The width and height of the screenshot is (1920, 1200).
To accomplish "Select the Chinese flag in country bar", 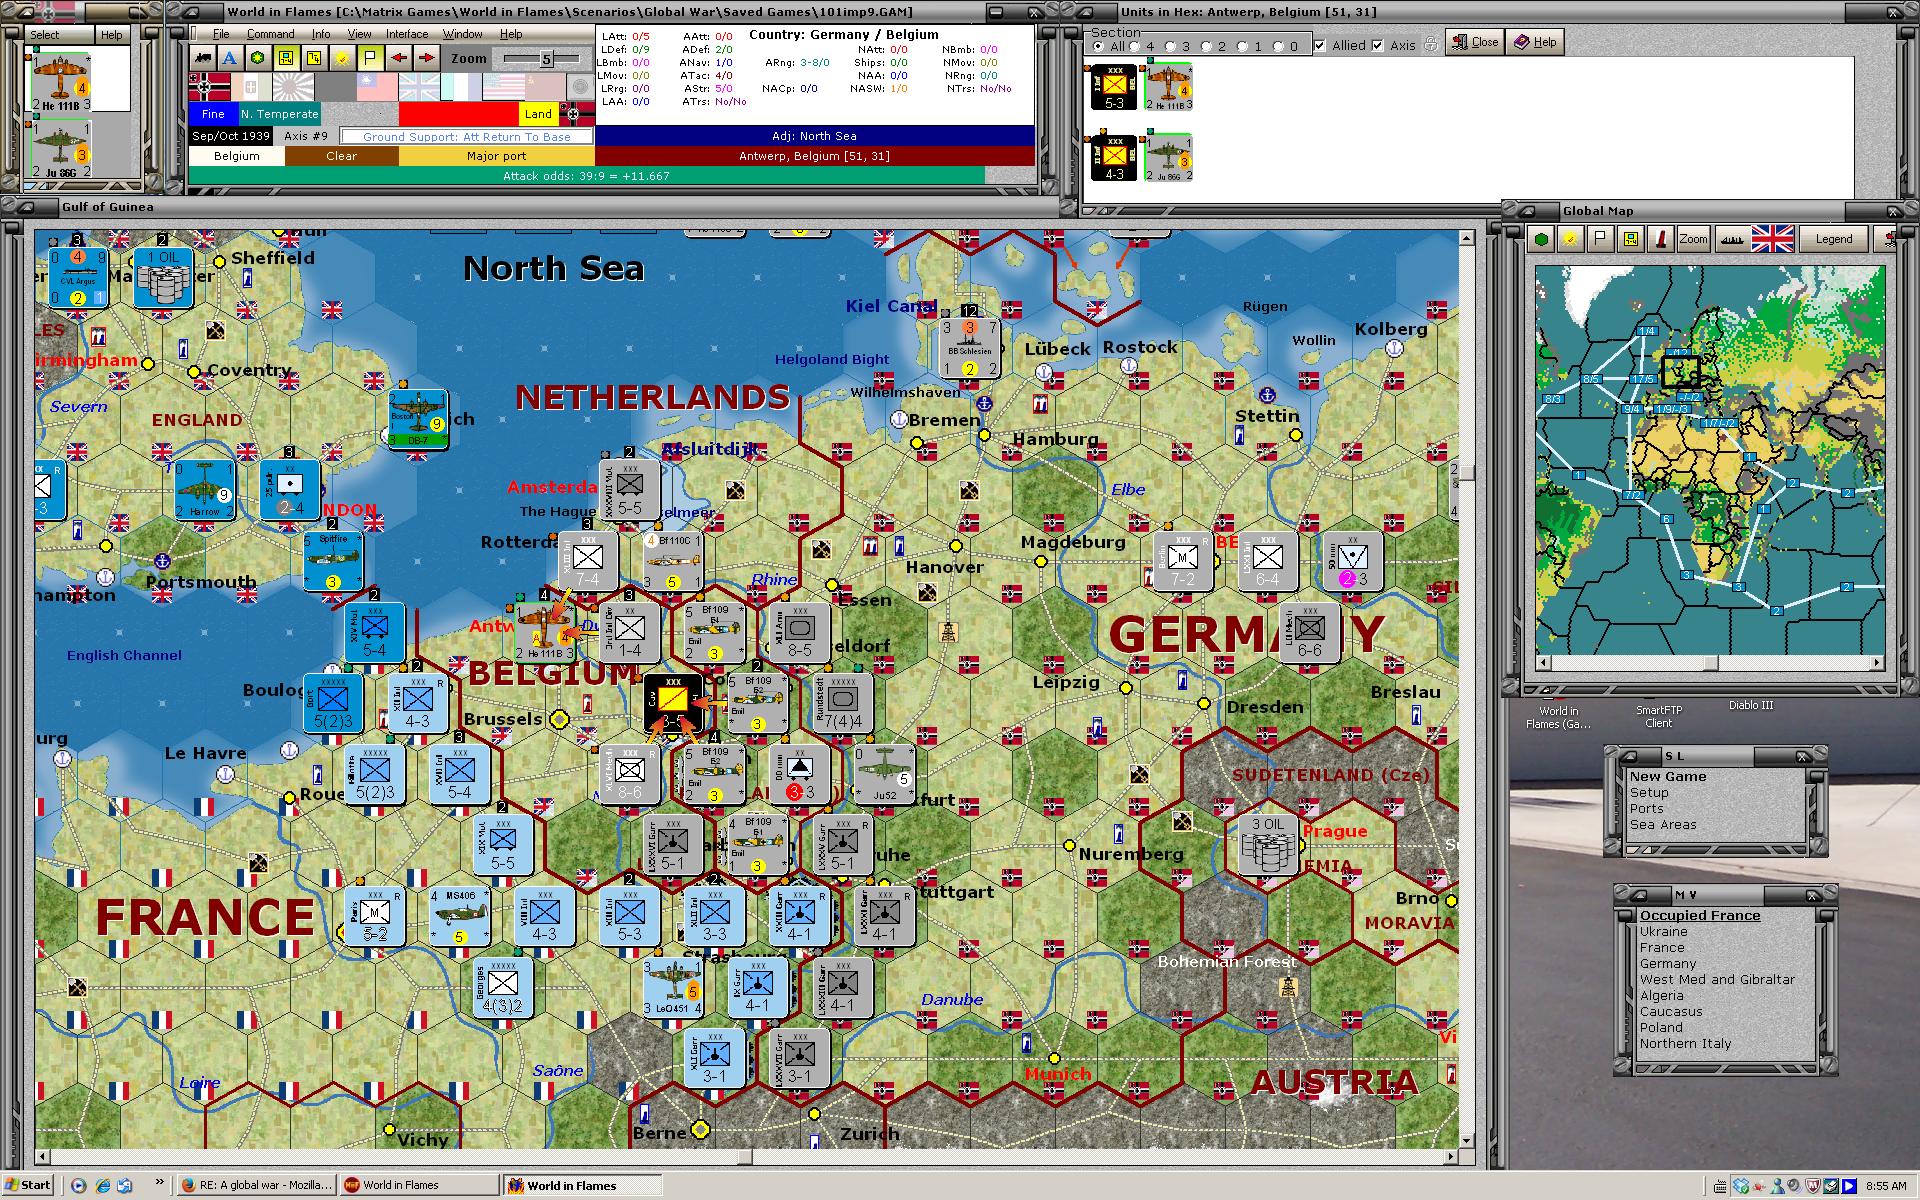I will pyautogui.click(x=377, y=87).
